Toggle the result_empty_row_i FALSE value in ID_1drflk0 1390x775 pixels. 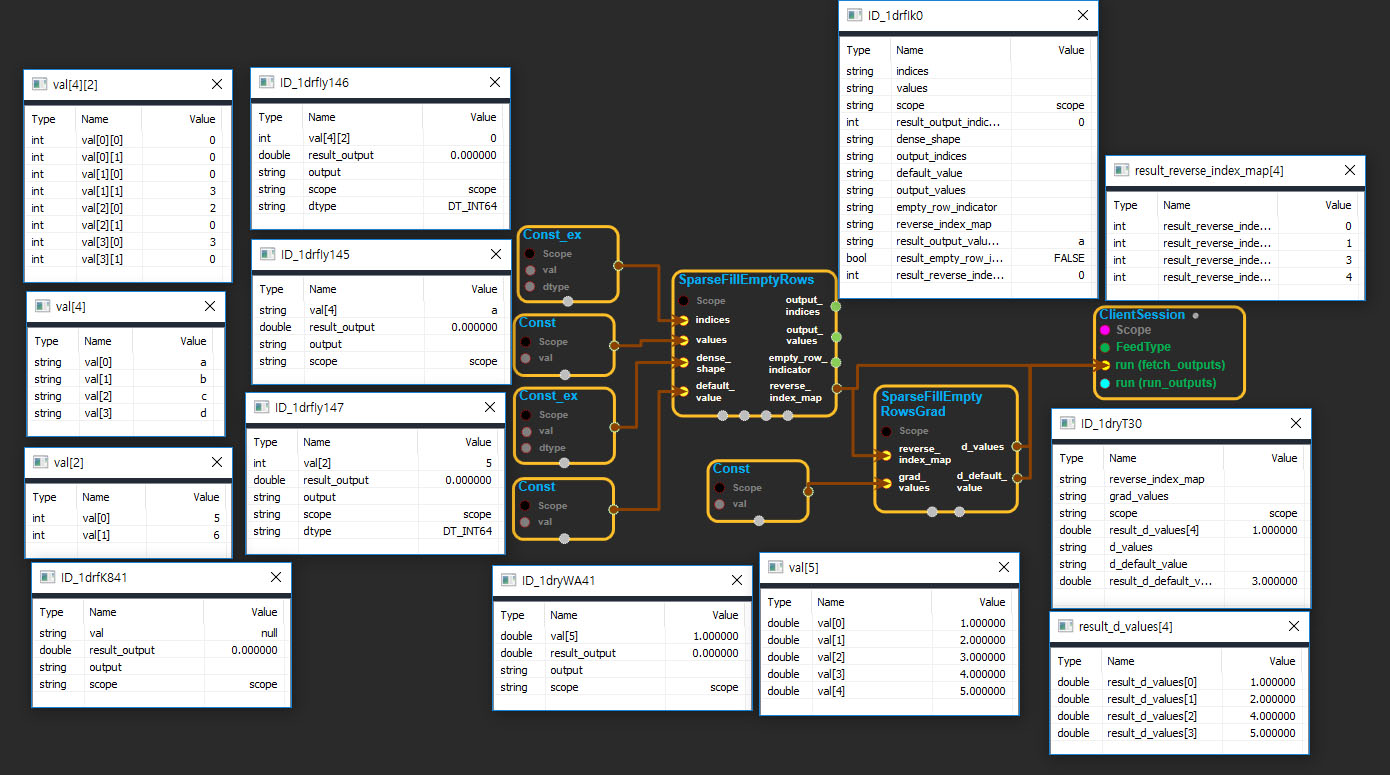(1068, 258)
